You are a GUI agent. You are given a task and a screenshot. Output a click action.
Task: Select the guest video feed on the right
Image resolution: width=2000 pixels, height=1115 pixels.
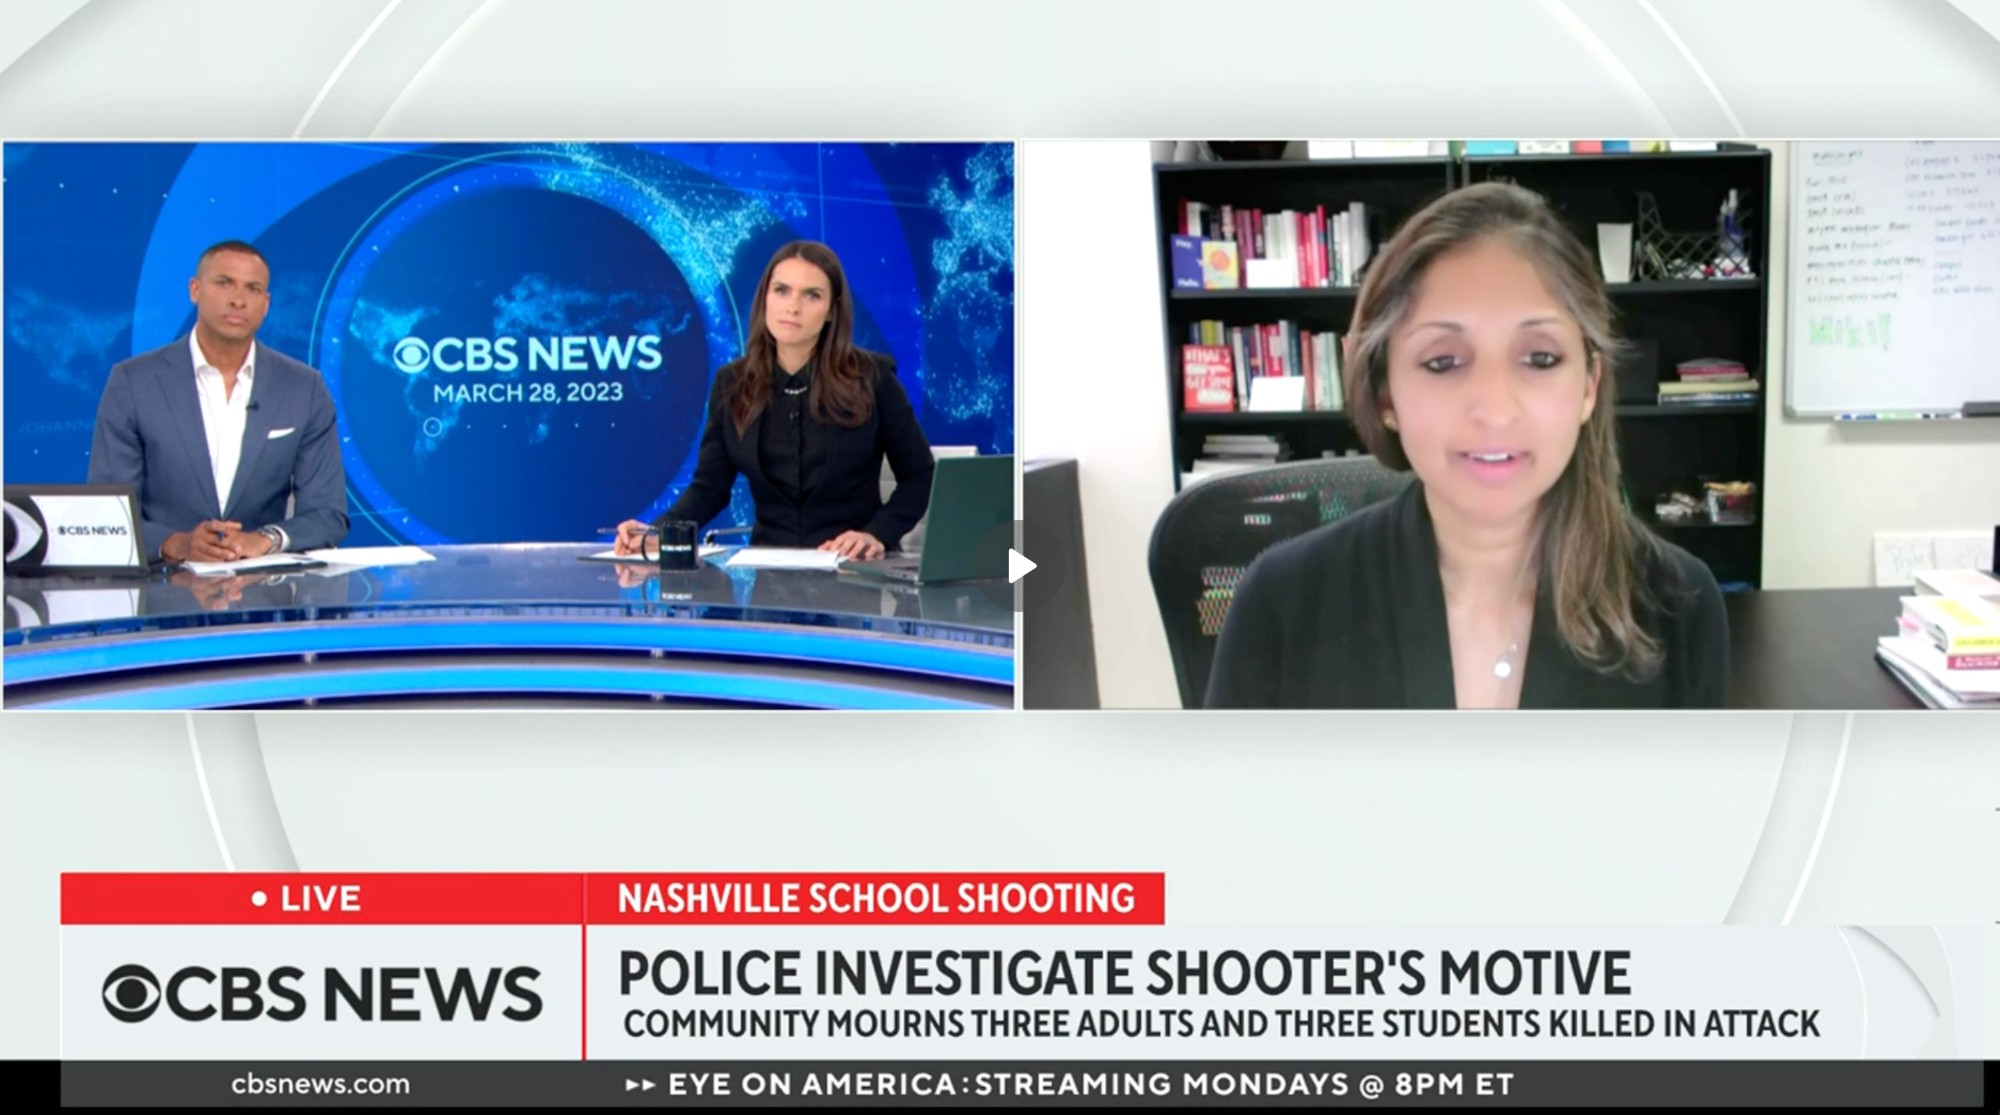point(1508,425)
